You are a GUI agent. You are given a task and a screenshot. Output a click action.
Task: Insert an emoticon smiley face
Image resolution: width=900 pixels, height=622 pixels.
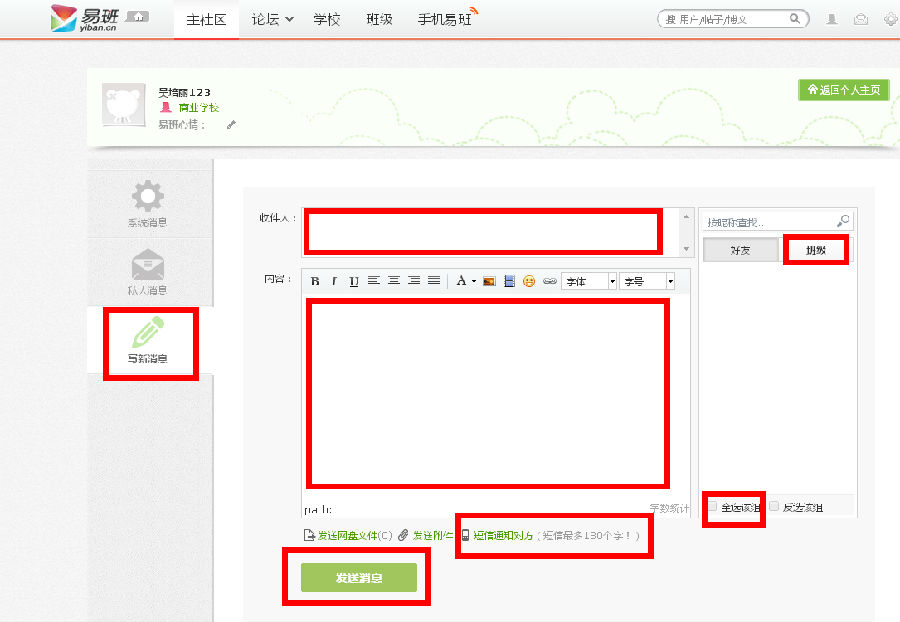[529, 281]
